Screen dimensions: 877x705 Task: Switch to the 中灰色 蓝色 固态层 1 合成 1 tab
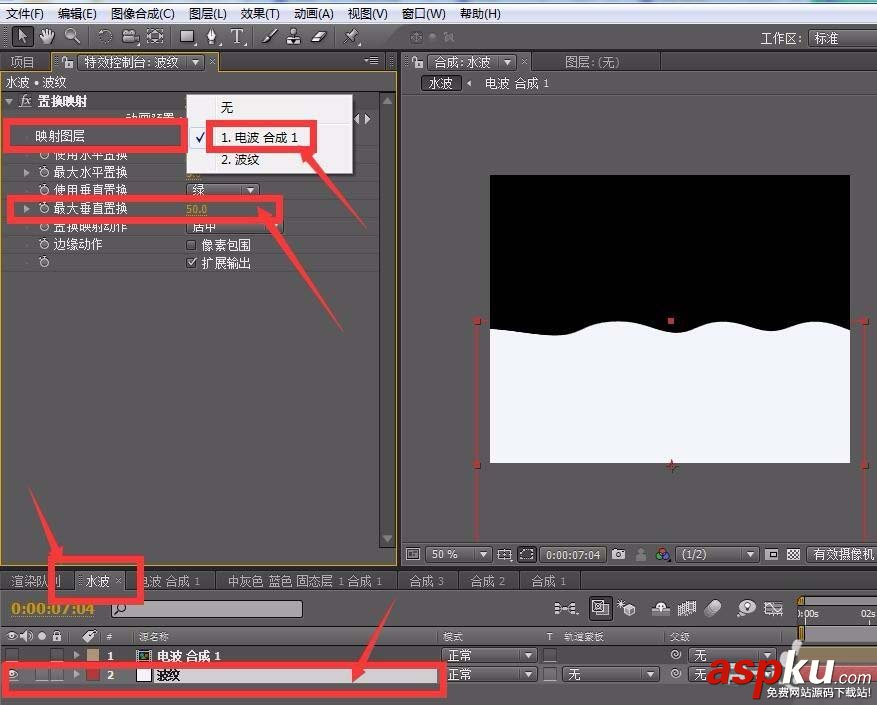point(305,581)
